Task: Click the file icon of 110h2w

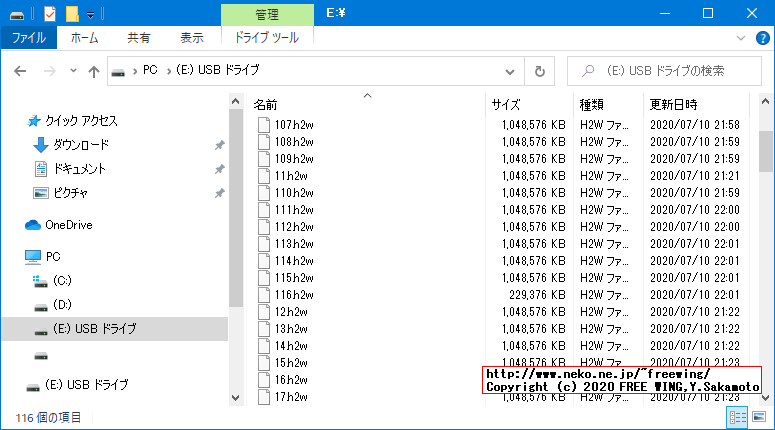Action: tap(264, 193)
